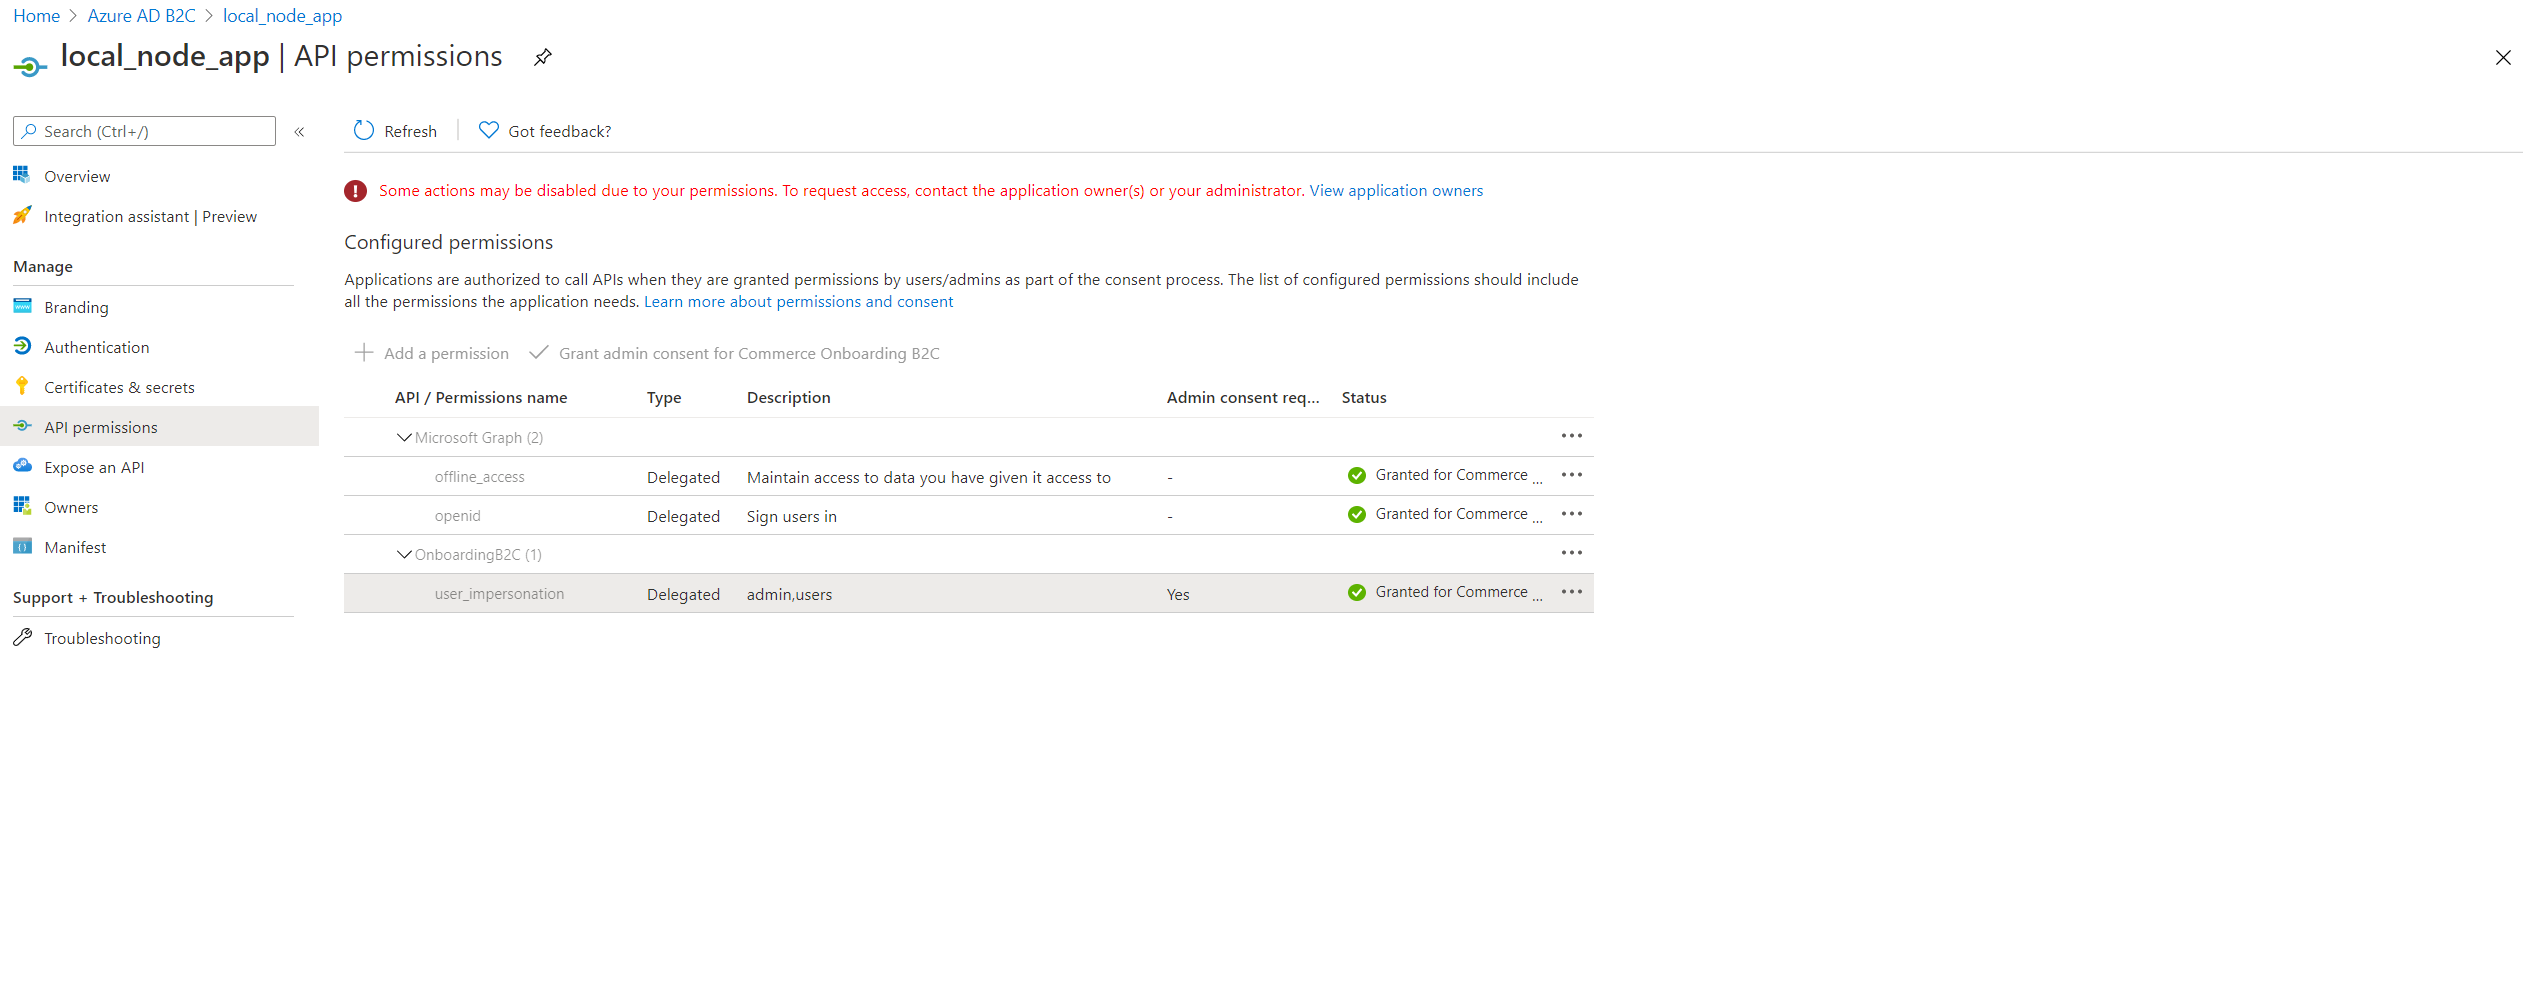This screenshot has height=998, width=2538.
Task: Click the Refresh button
Action: [396, 131]
